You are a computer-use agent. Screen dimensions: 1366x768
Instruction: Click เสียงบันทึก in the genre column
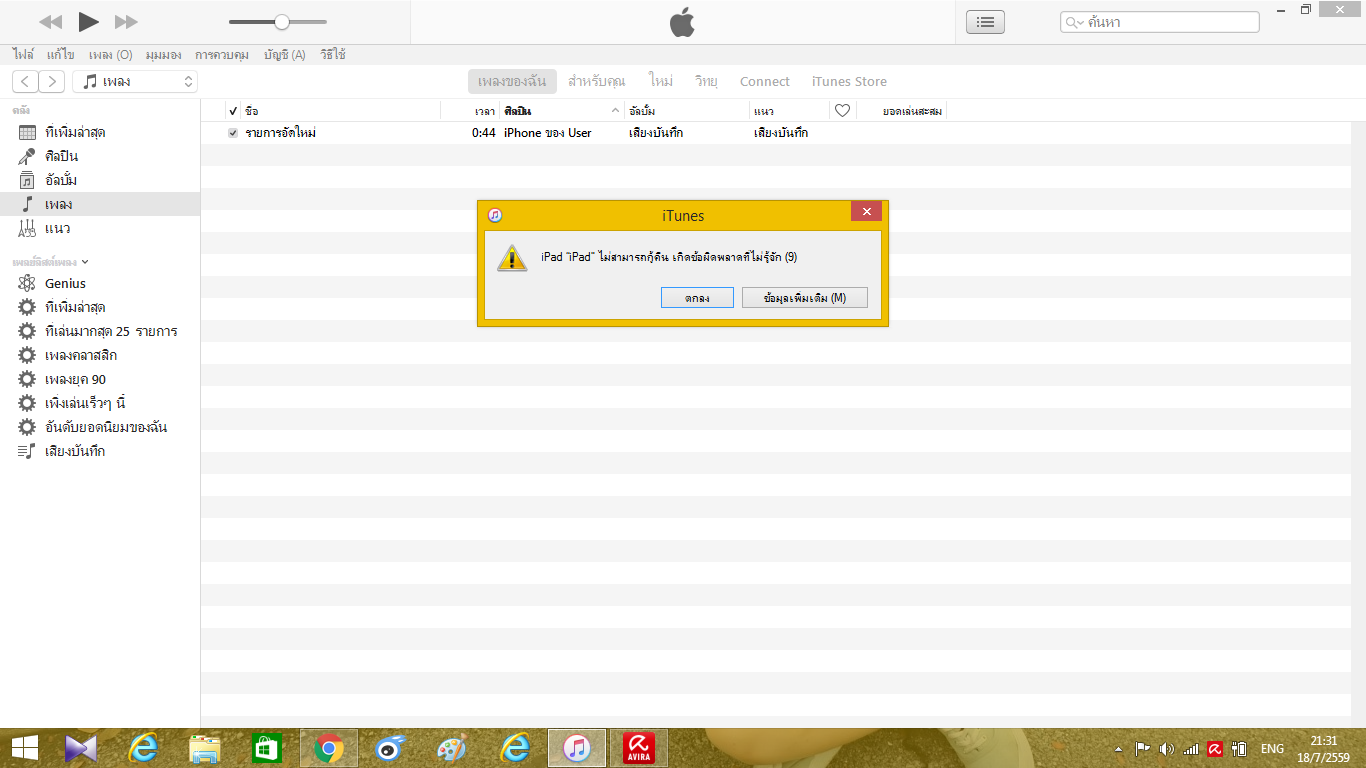pos(781,133)
